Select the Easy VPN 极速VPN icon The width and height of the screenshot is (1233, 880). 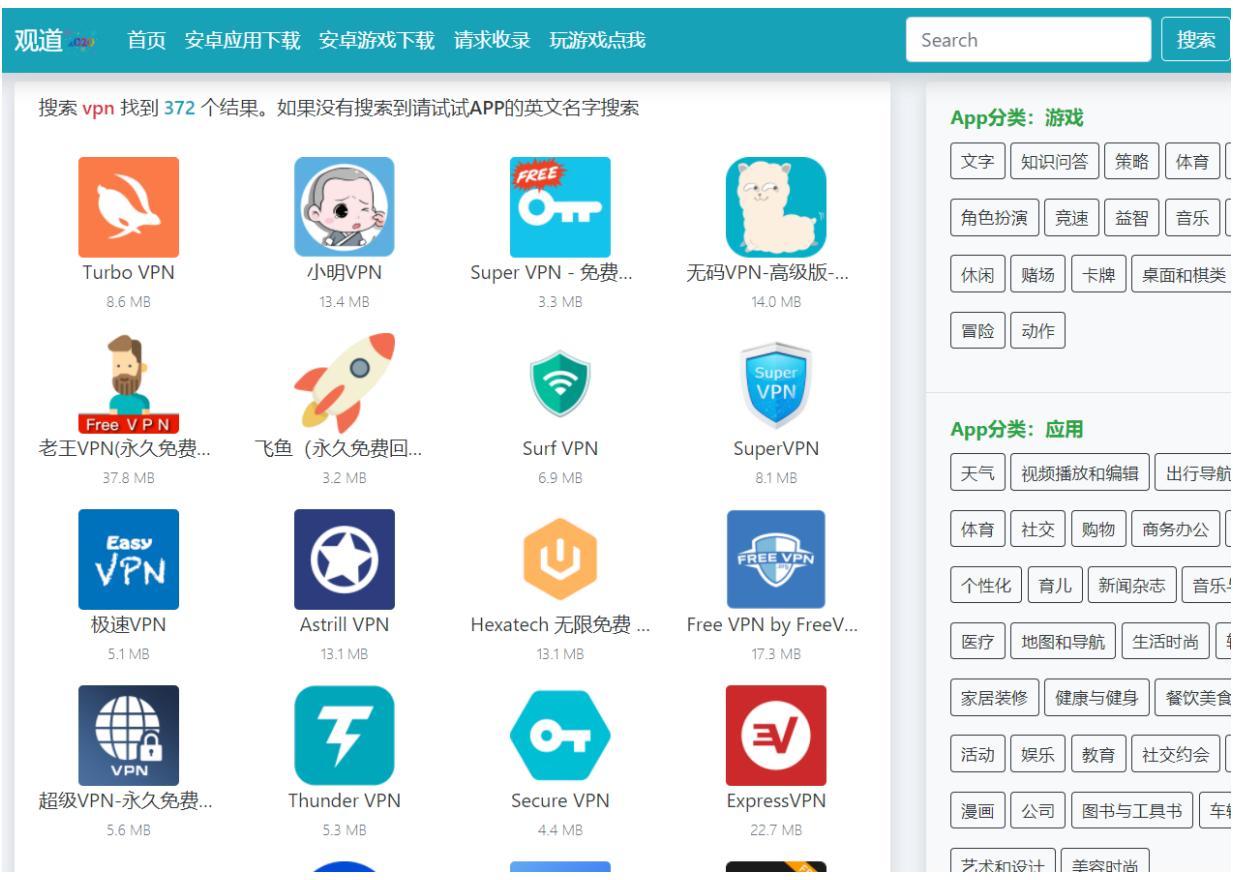click(129, 559)
